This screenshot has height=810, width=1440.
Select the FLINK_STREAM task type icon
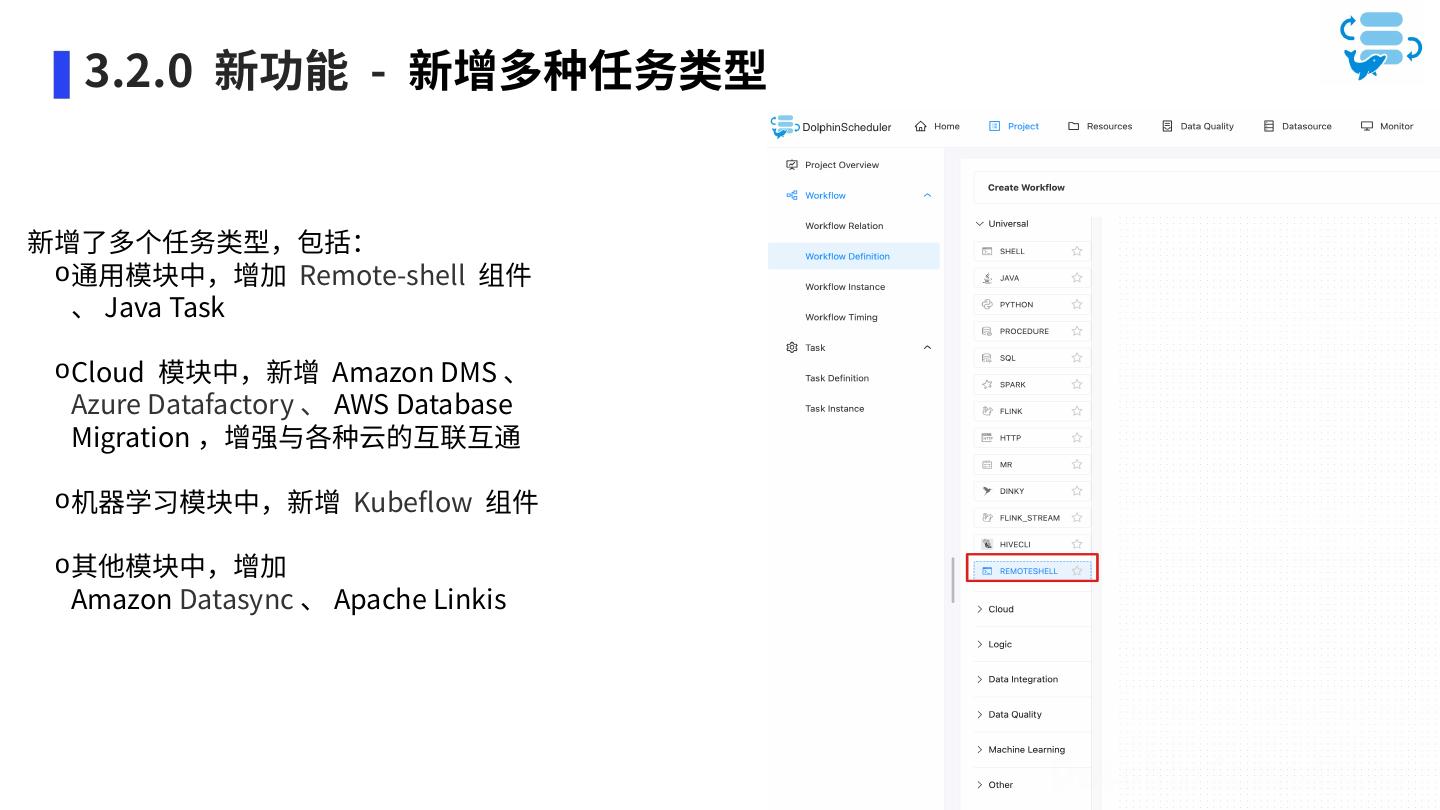click(987, 518)
